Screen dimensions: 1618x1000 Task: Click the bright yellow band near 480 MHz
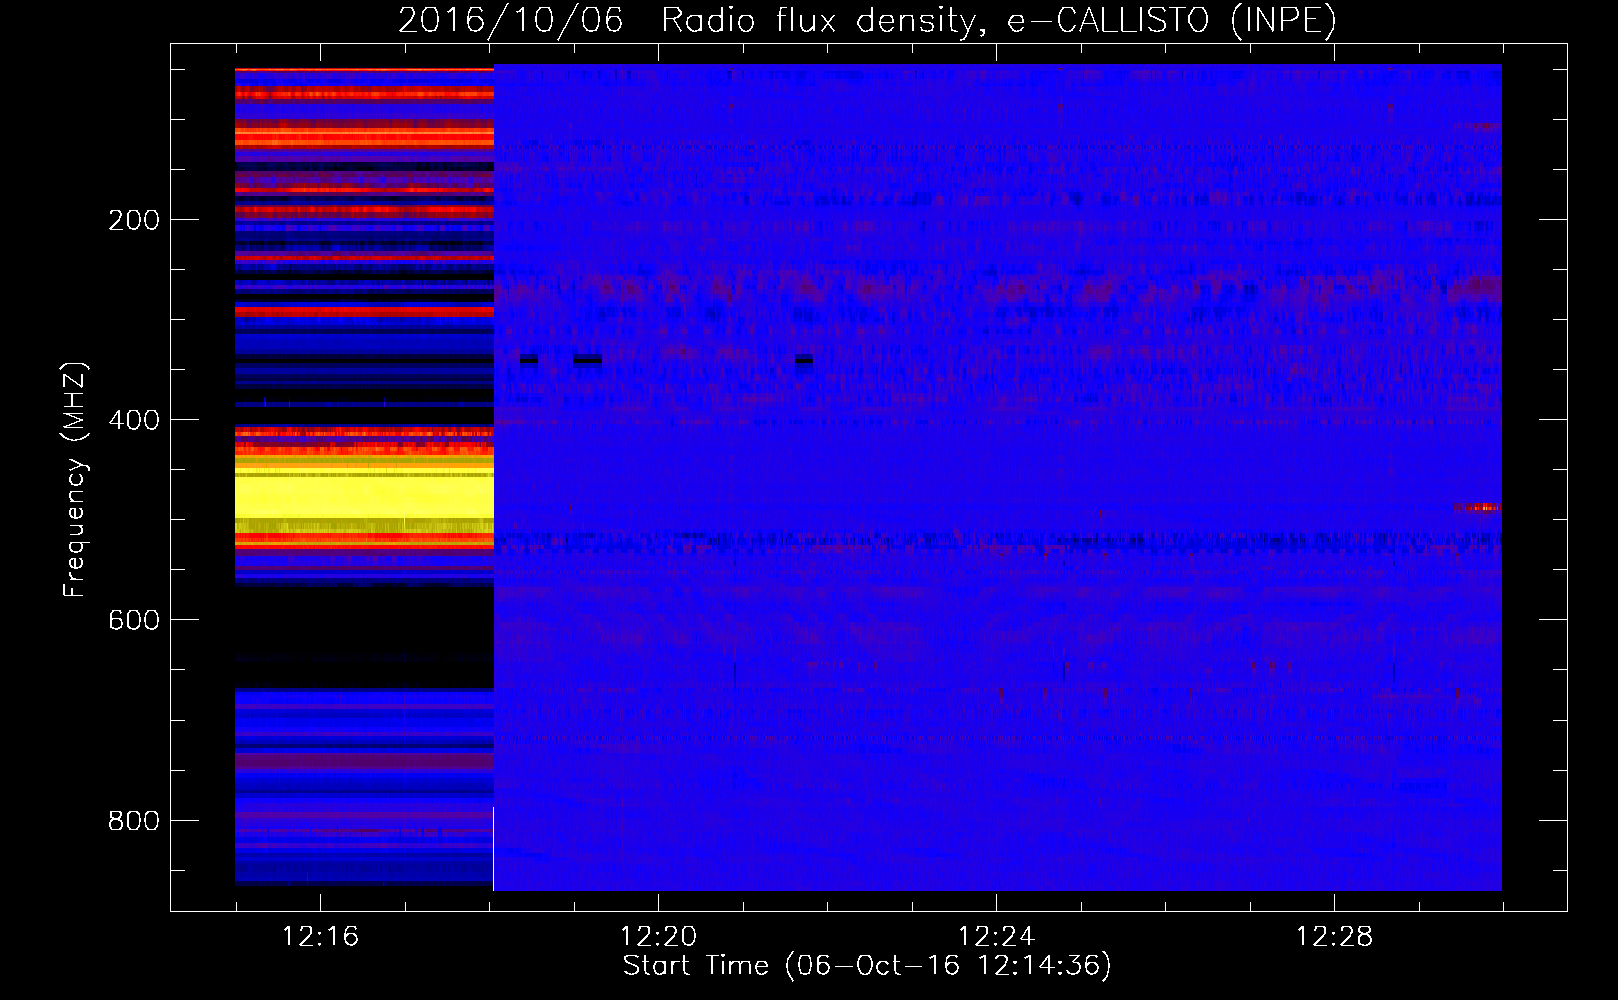coord(364,496)
